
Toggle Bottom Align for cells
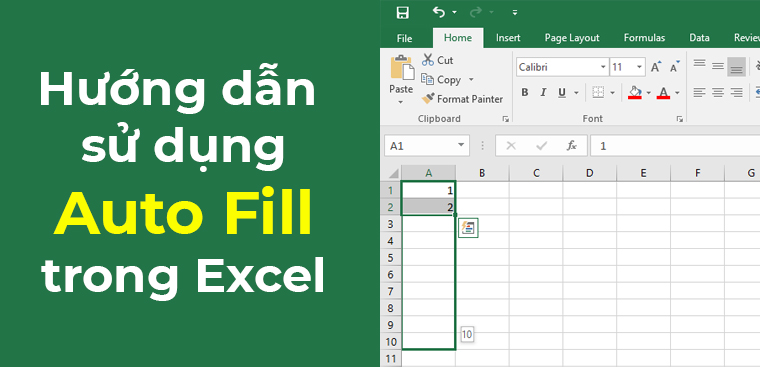coord(736,67)
